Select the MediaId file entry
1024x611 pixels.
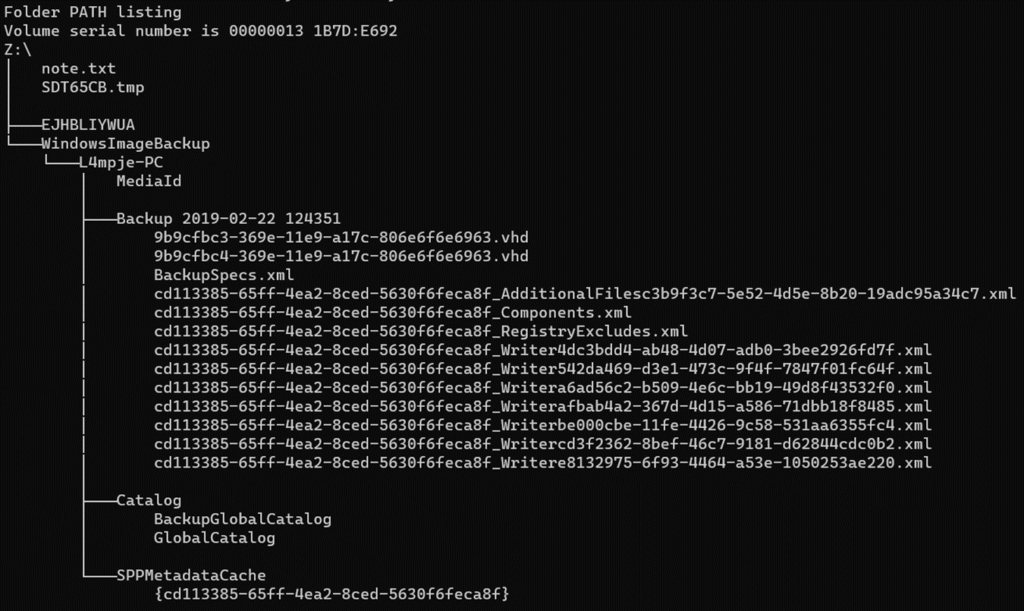coord(148,181)
